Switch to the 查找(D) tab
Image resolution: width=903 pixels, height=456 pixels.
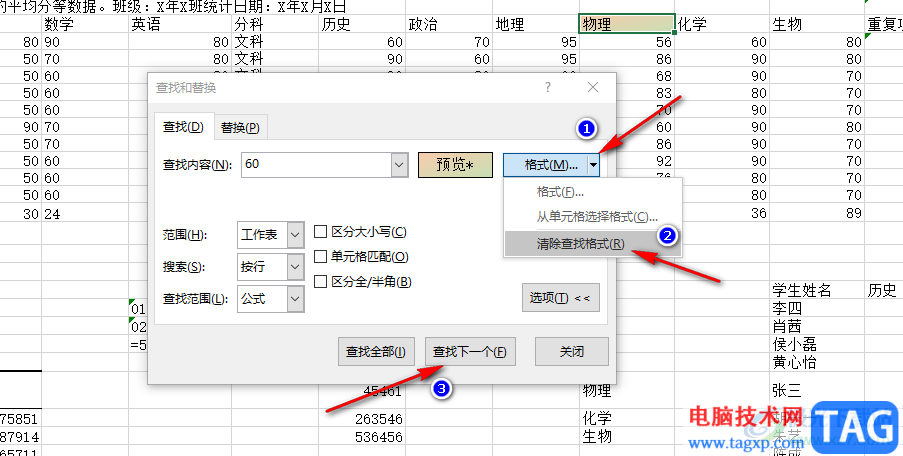pos(184,127)
